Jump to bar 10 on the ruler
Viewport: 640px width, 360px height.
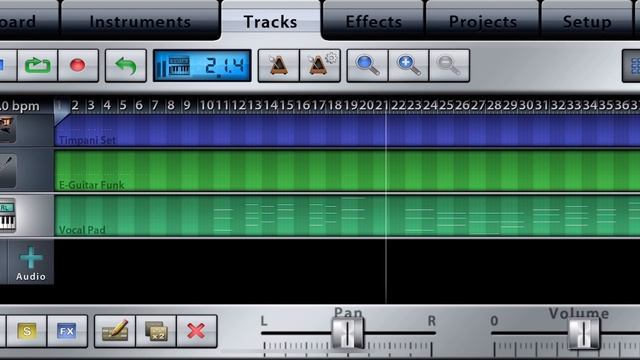coord(207,106)
